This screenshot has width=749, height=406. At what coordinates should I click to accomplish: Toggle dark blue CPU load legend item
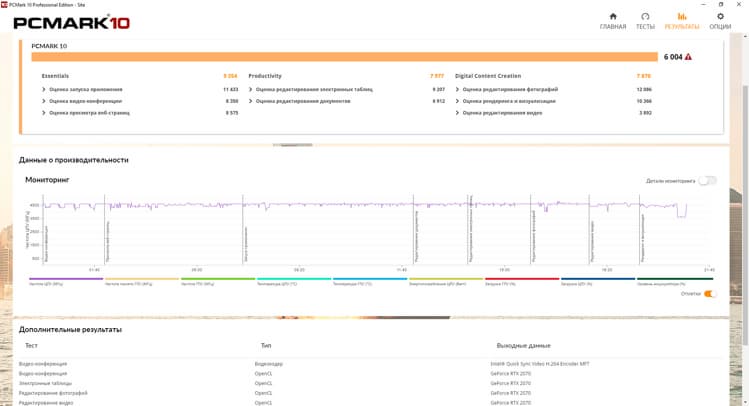[x=598, y=281]
